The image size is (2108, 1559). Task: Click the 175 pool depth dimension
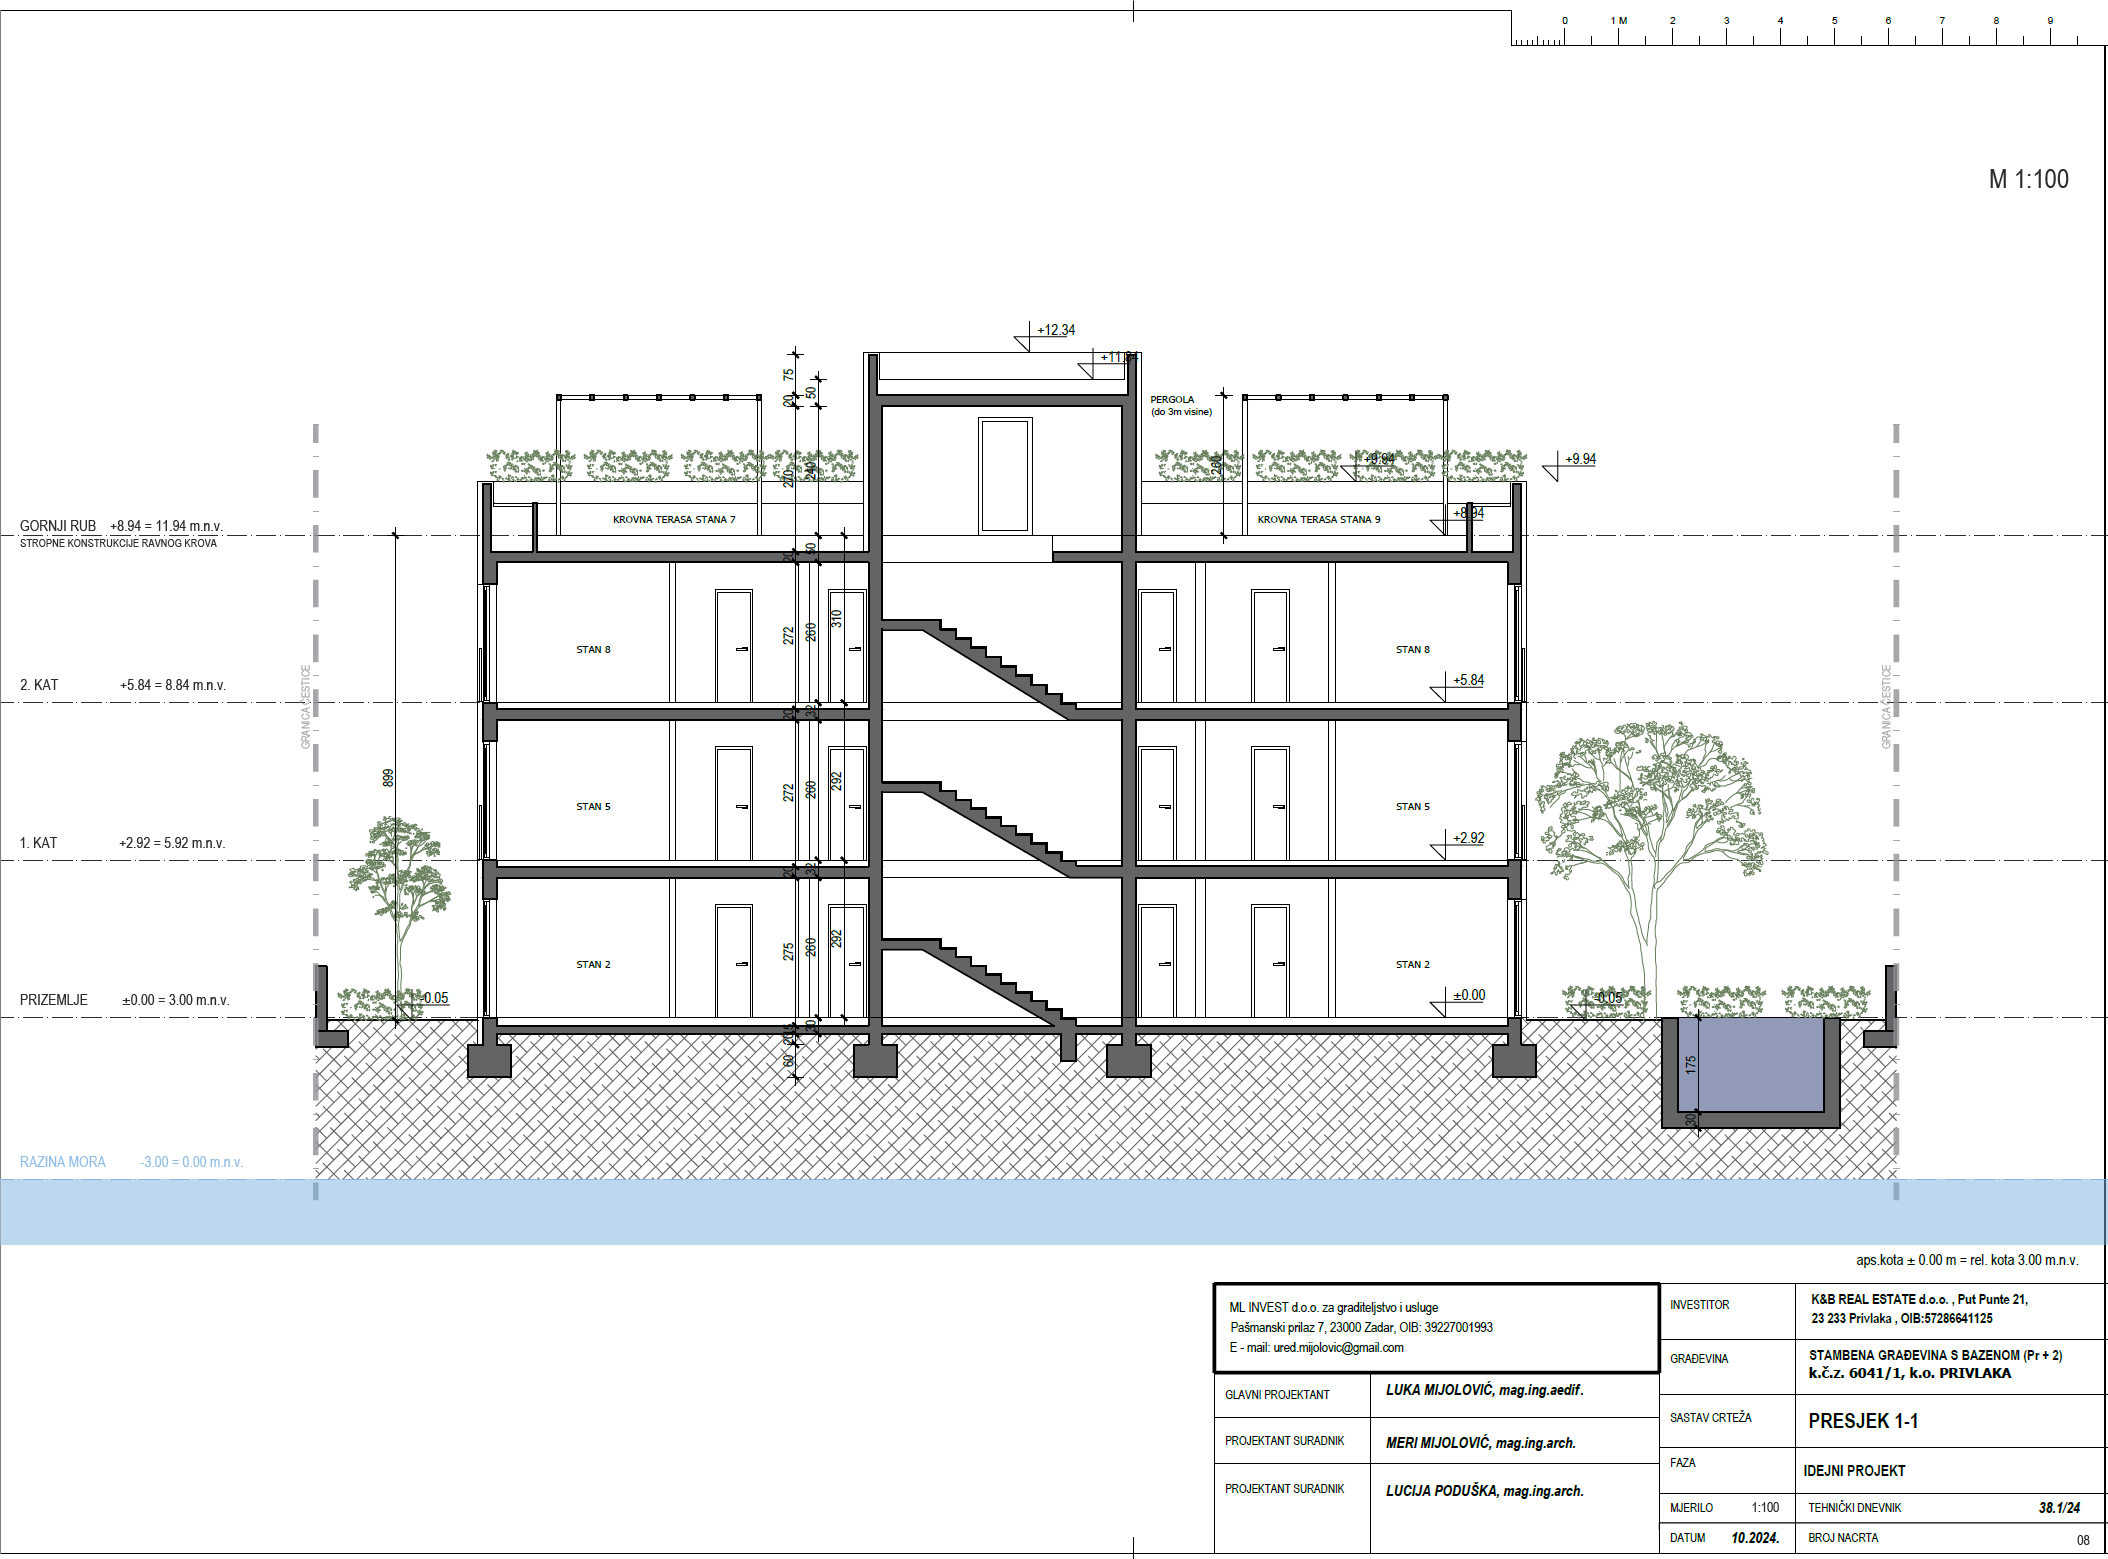pyautogui.click(x=1691, y=1064)
